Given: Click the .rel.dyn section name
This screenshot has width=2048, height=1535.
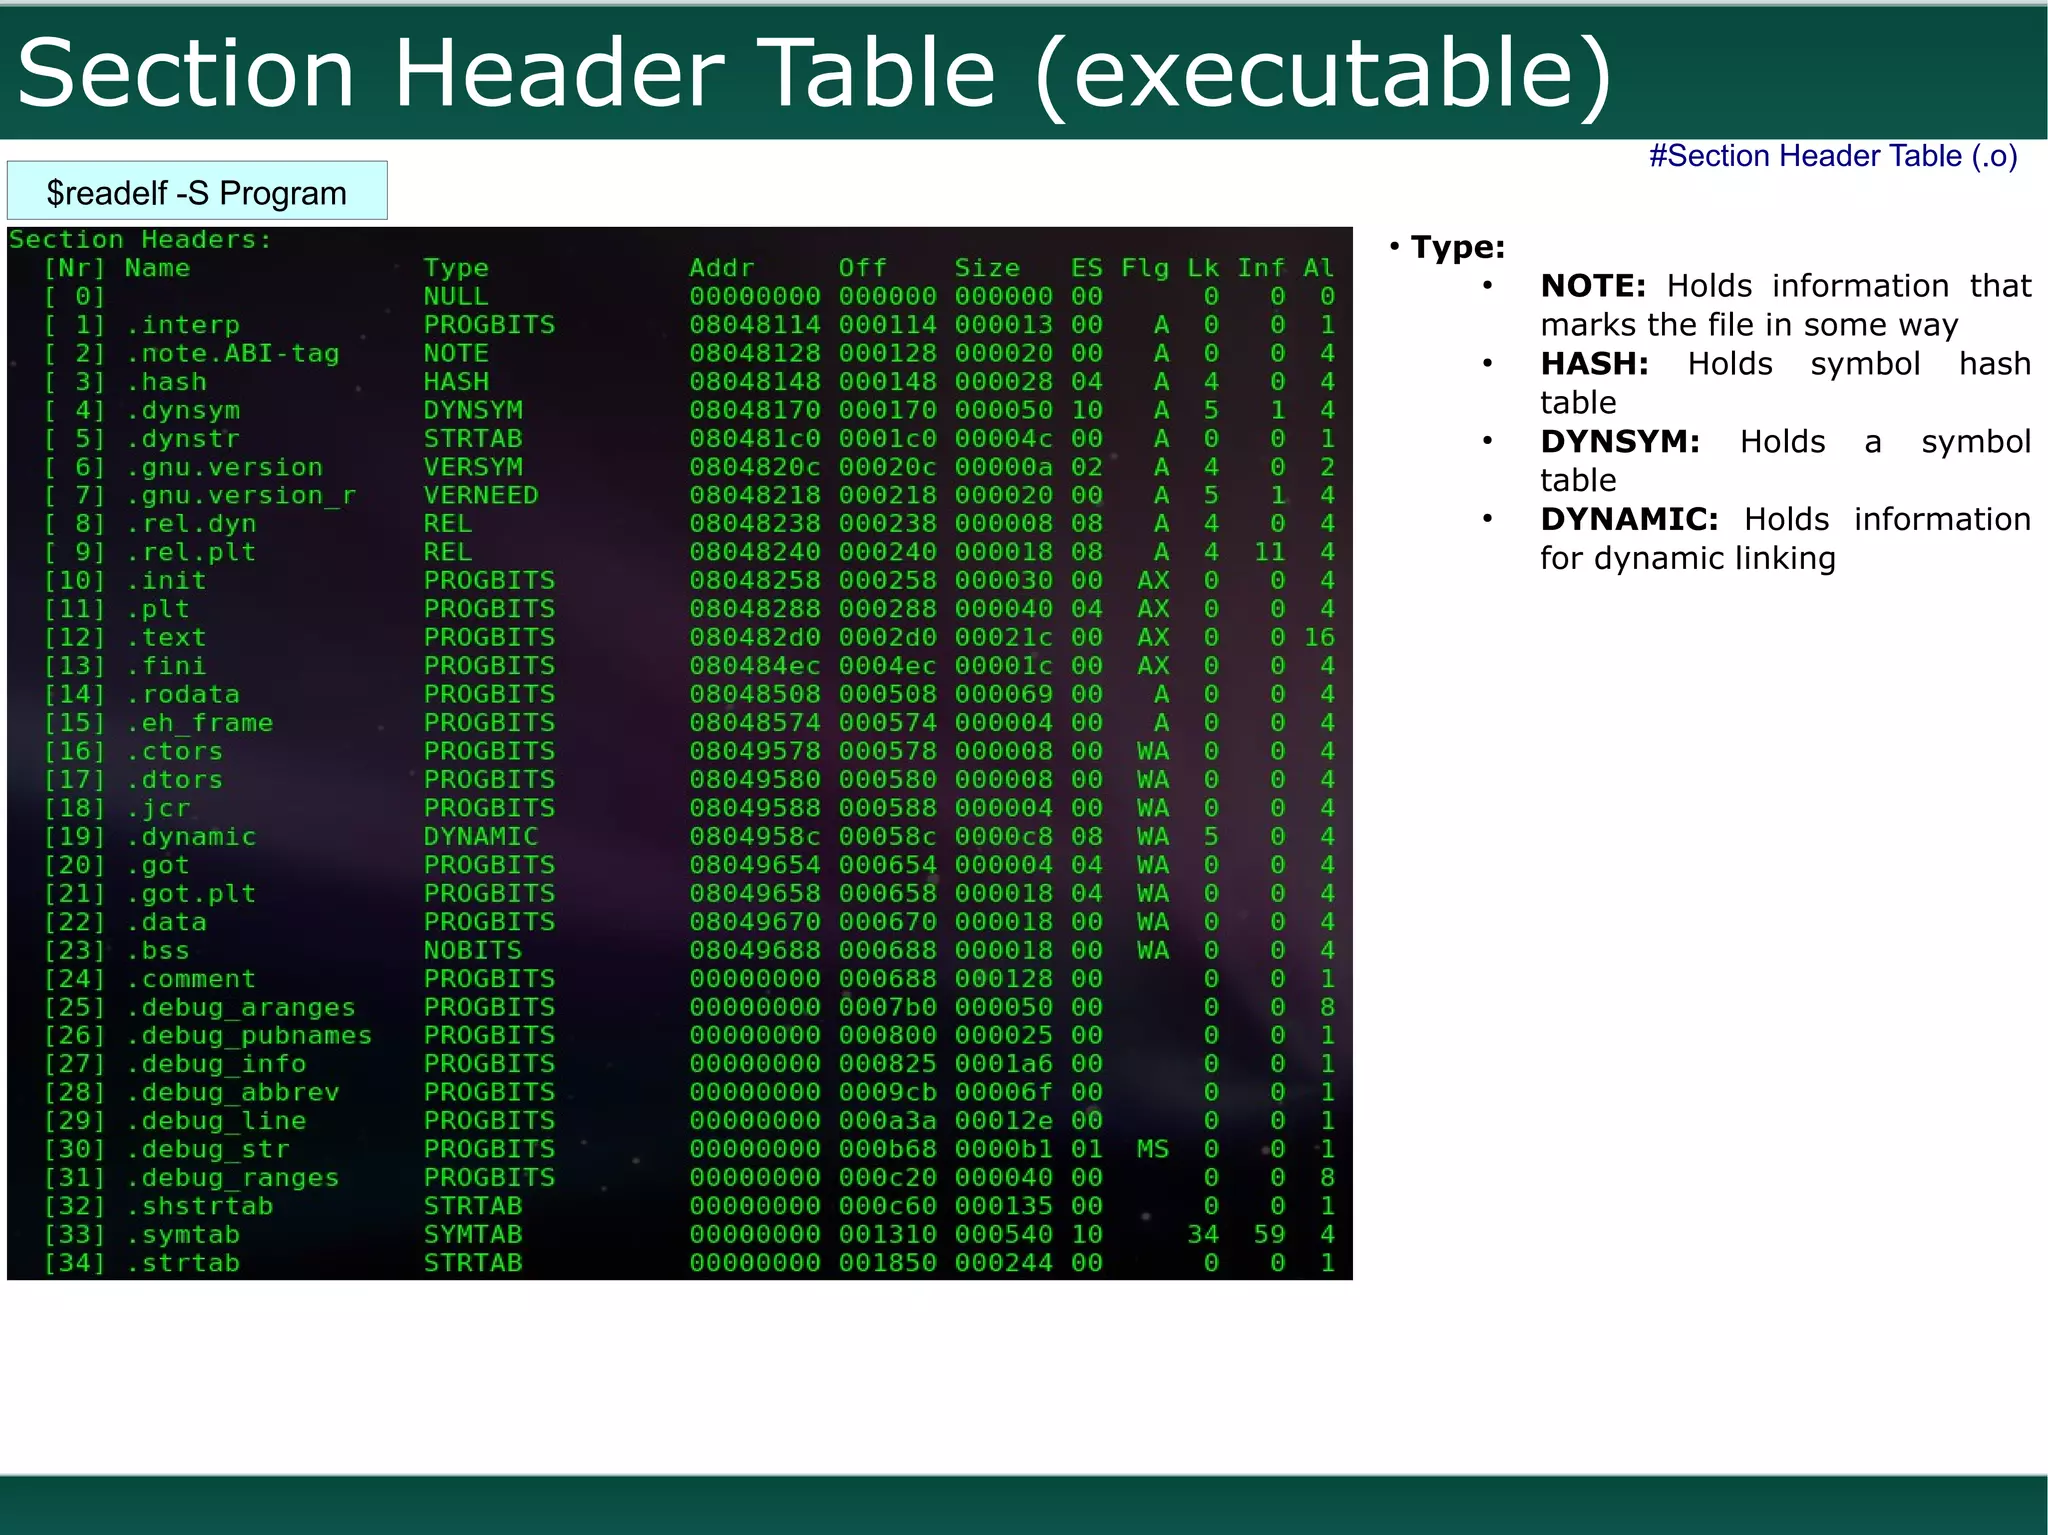Looking at the screenshot, I should (191, 524).
